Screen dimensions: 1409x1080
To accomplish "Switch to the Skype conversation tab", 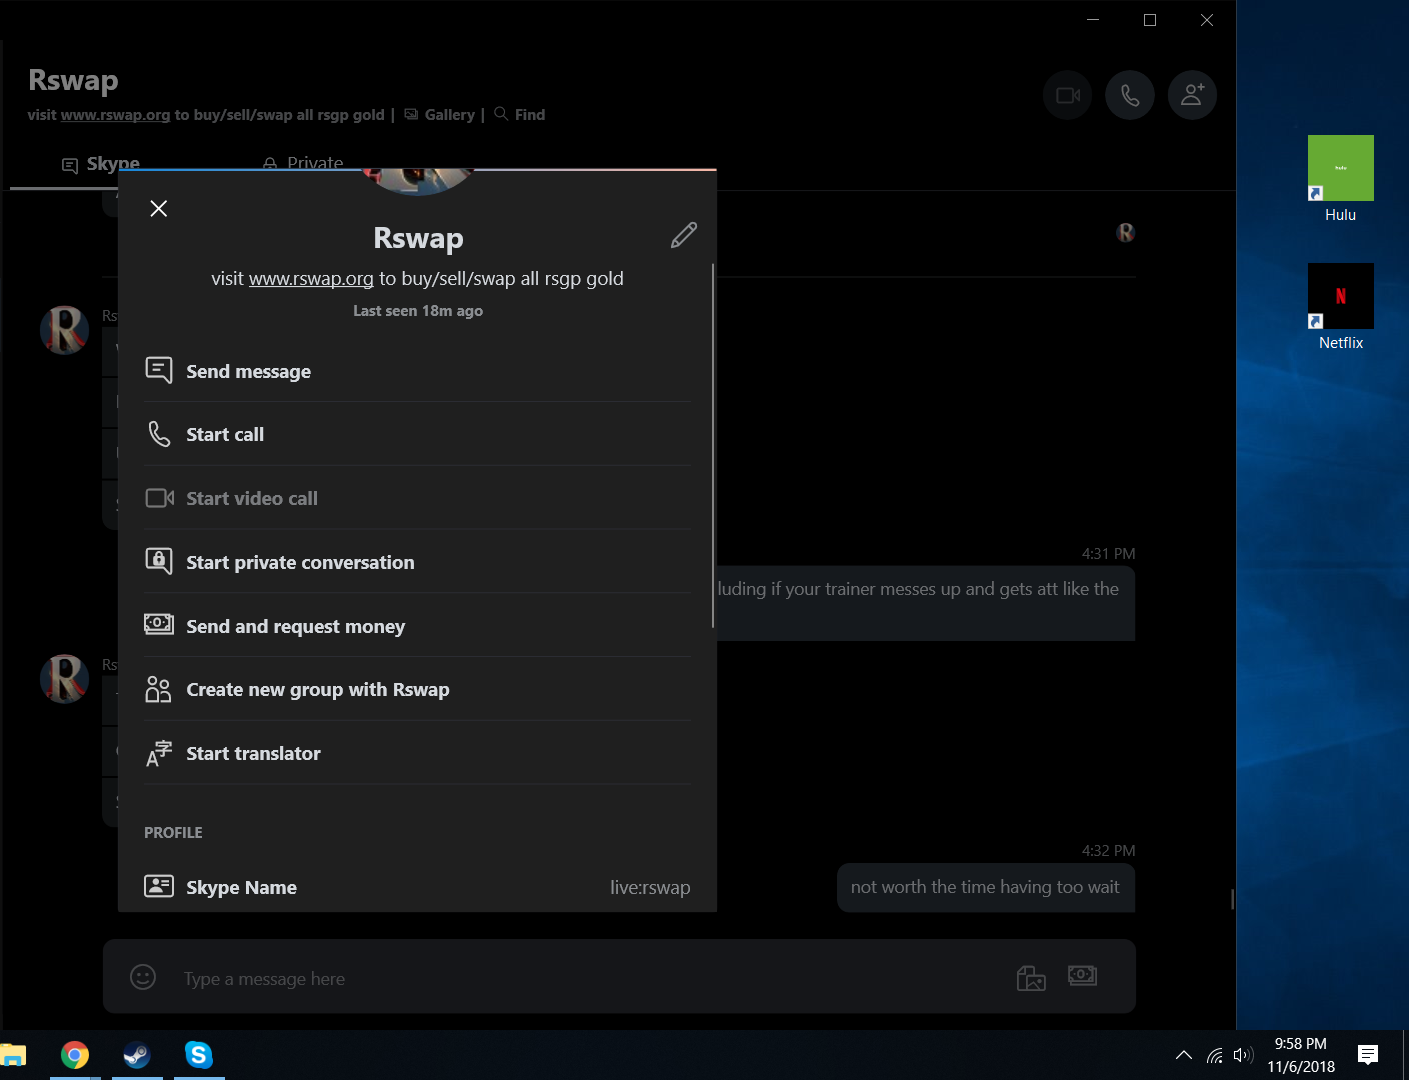I will coord(101,163).
